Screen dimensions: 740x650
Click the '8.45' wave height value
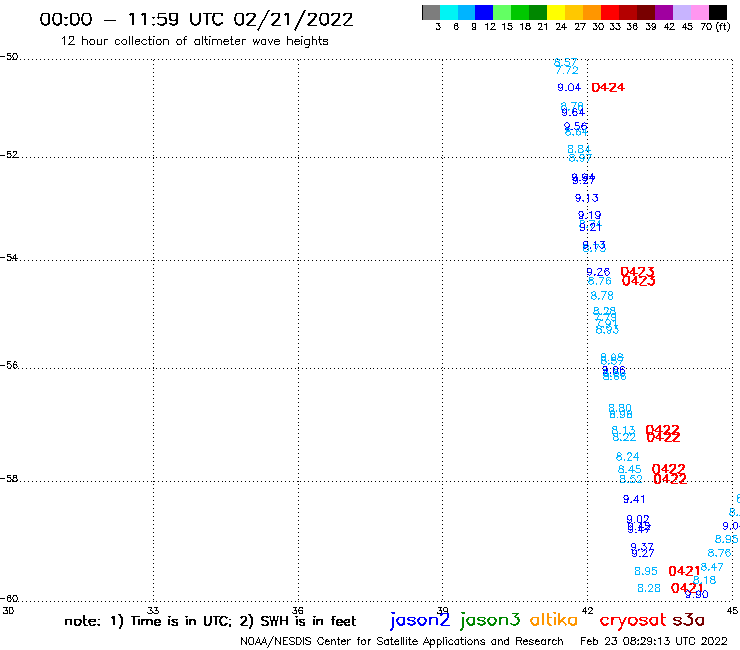[630, 470]
